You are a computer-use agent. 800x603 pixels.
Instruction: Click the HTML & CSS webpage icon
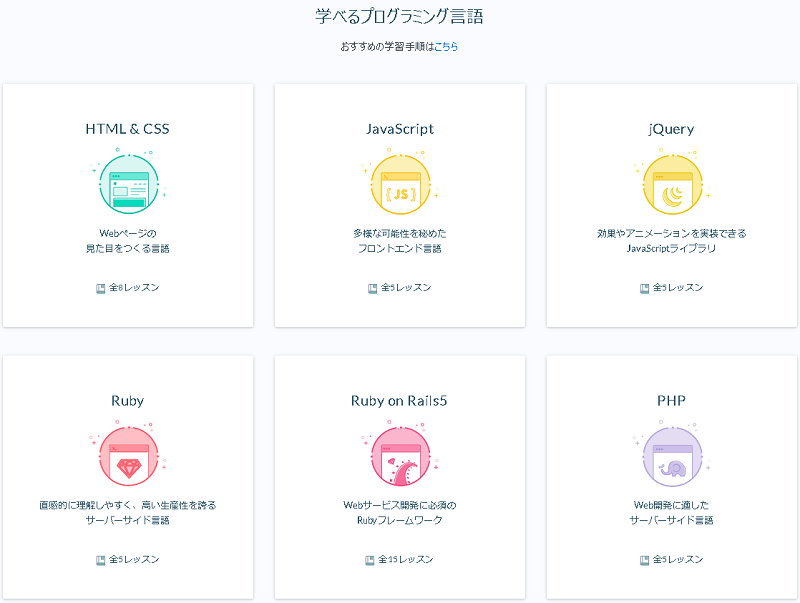tap(129, 184)
